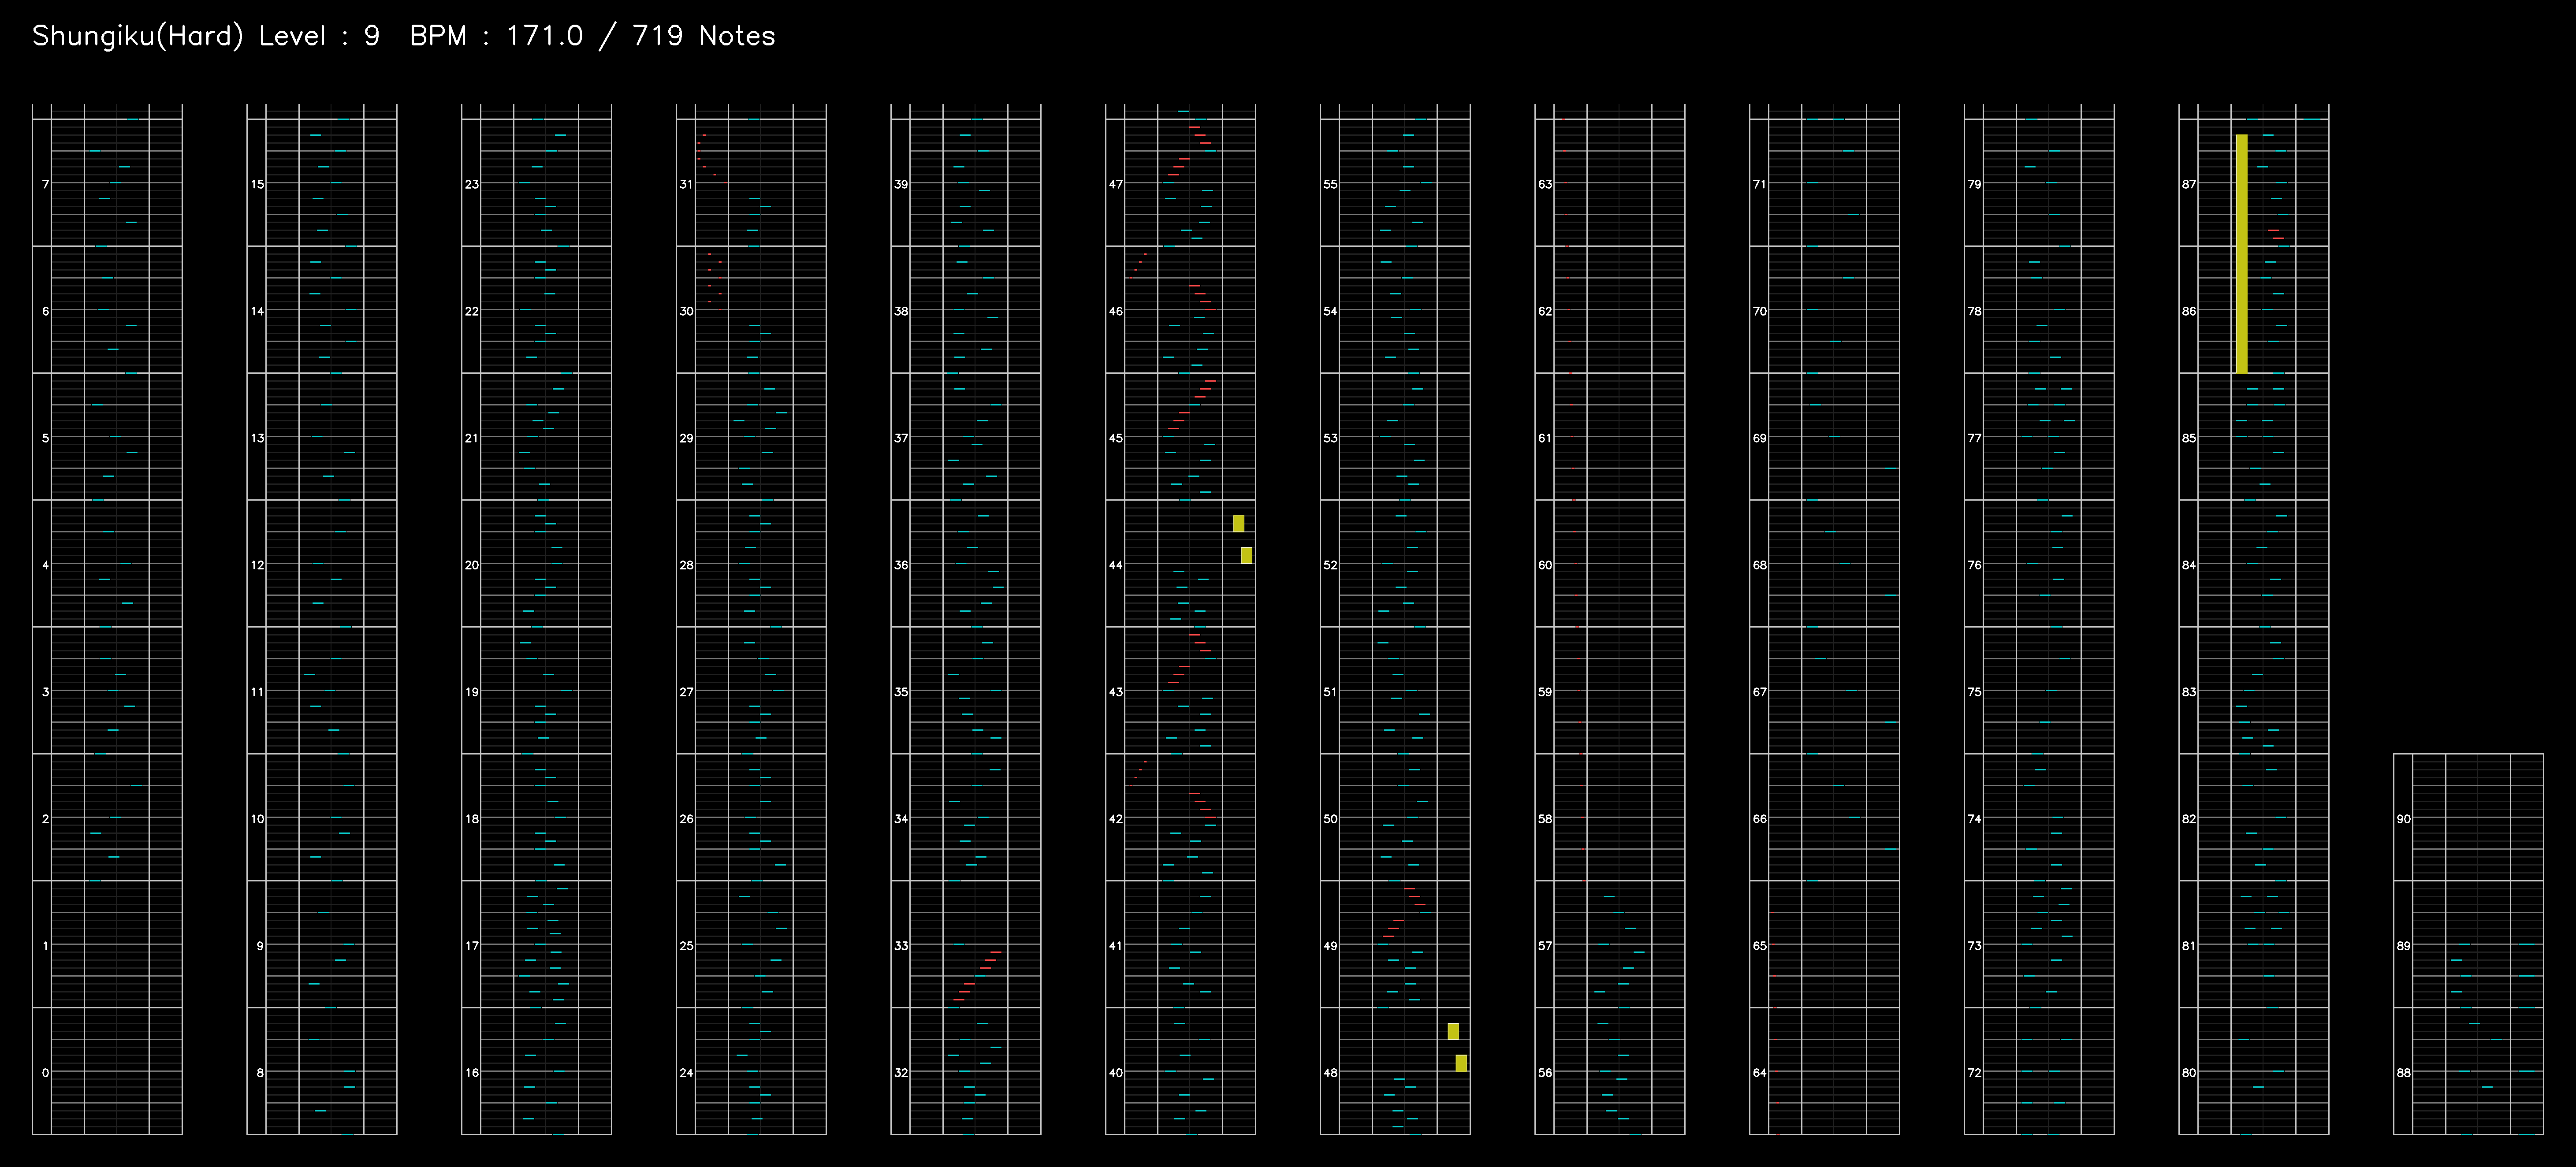Click measure number label '0'
Screen dimensions: 2576x1167
pyautogui.click(x=45, y=1073)
